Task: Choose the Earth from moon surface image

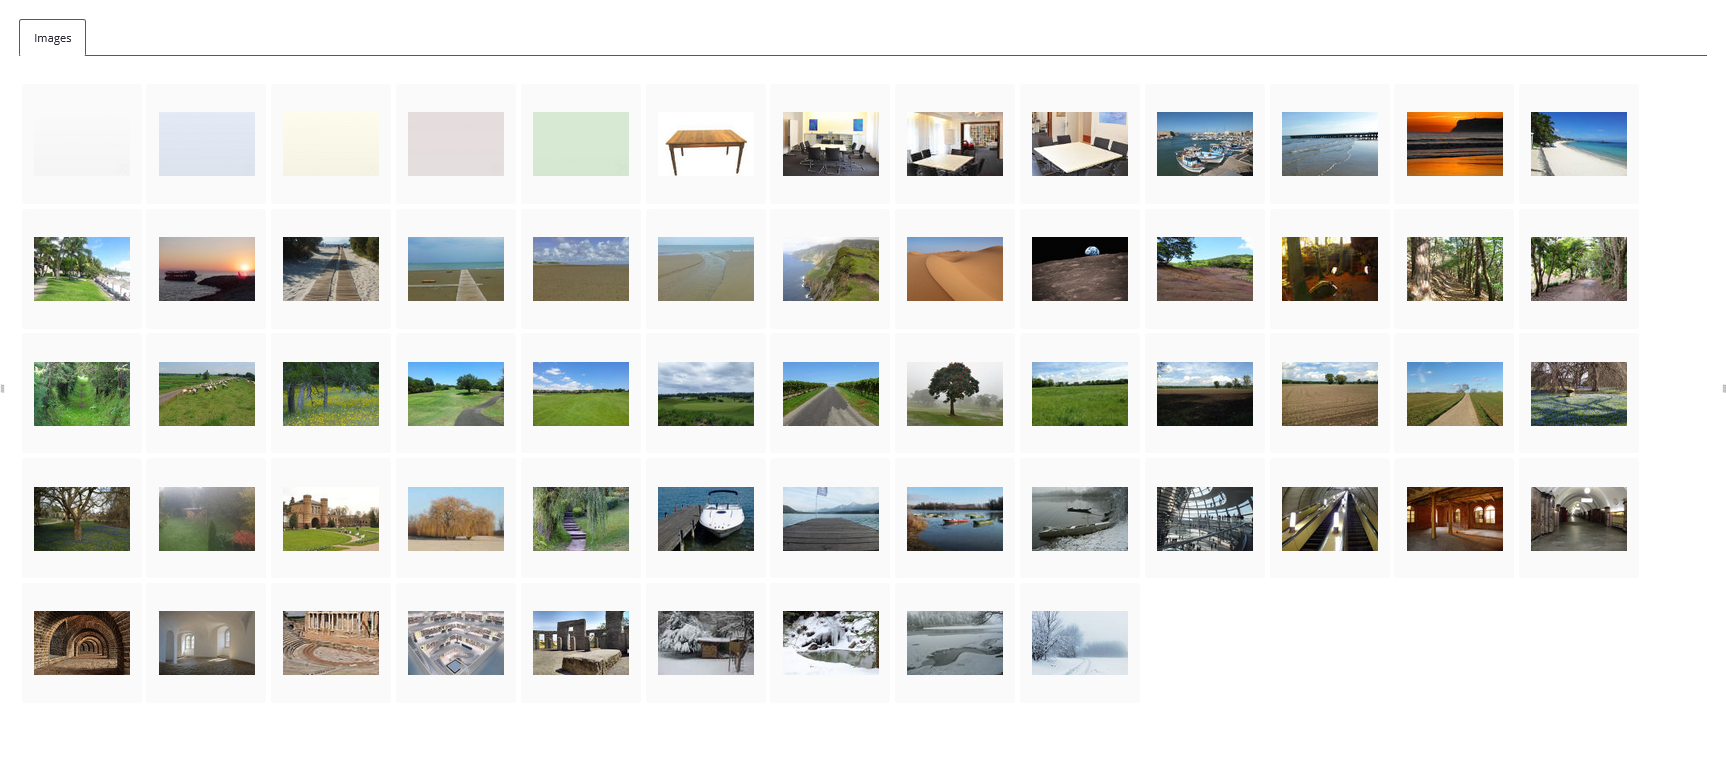Action: tap(1080, 269)
